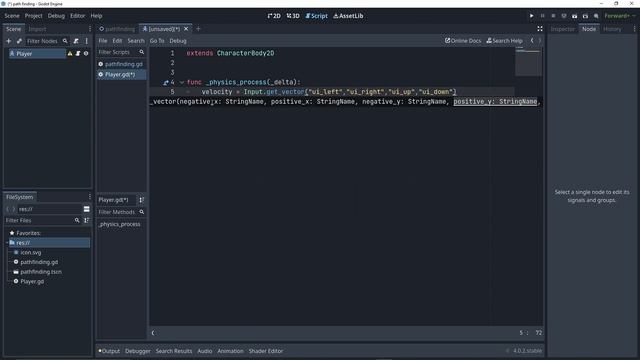Toggle FileSystem split mode
The width and height of the screenshot is (640, 360).
[x=87, y=209]
